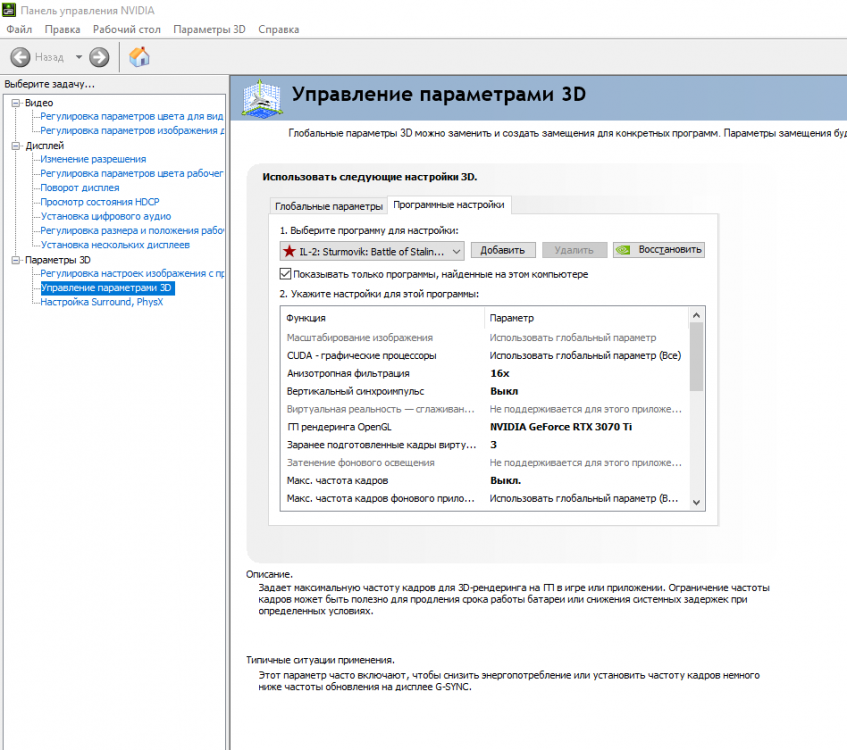This screenshot has width=847, height=750.
Task: Click the settings list scroll-down arrow
Action: (696, 503)
